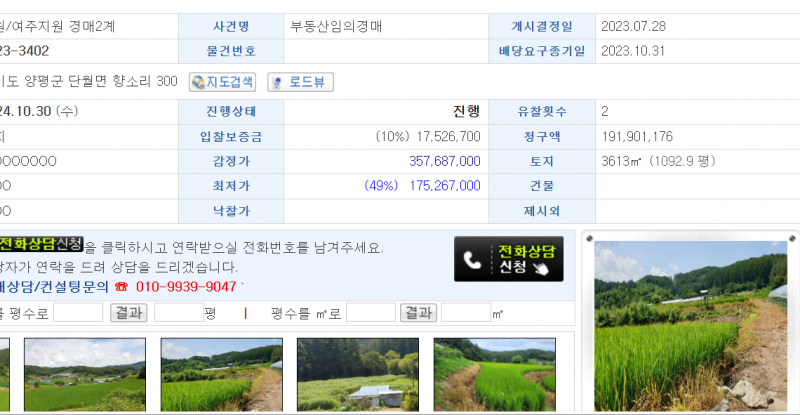Open the thumbnail of curved green rice paddy
The image size is (800, 415).
click(x=494, y=374)
